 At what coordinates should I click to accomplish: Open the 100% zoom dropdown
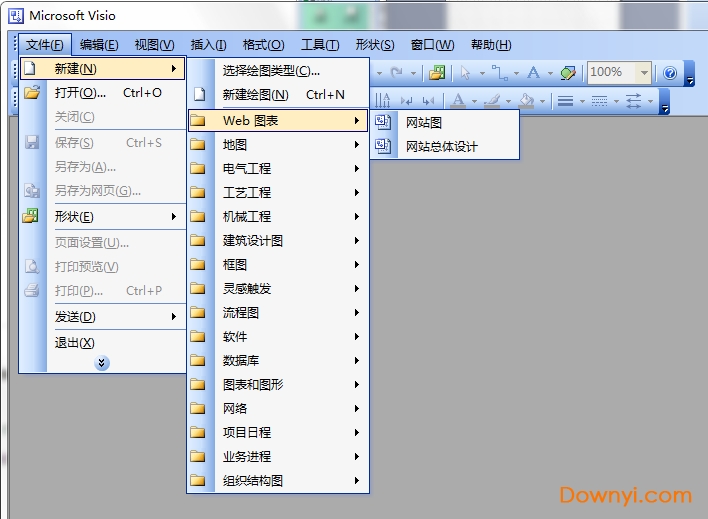(x=644, y=72)
